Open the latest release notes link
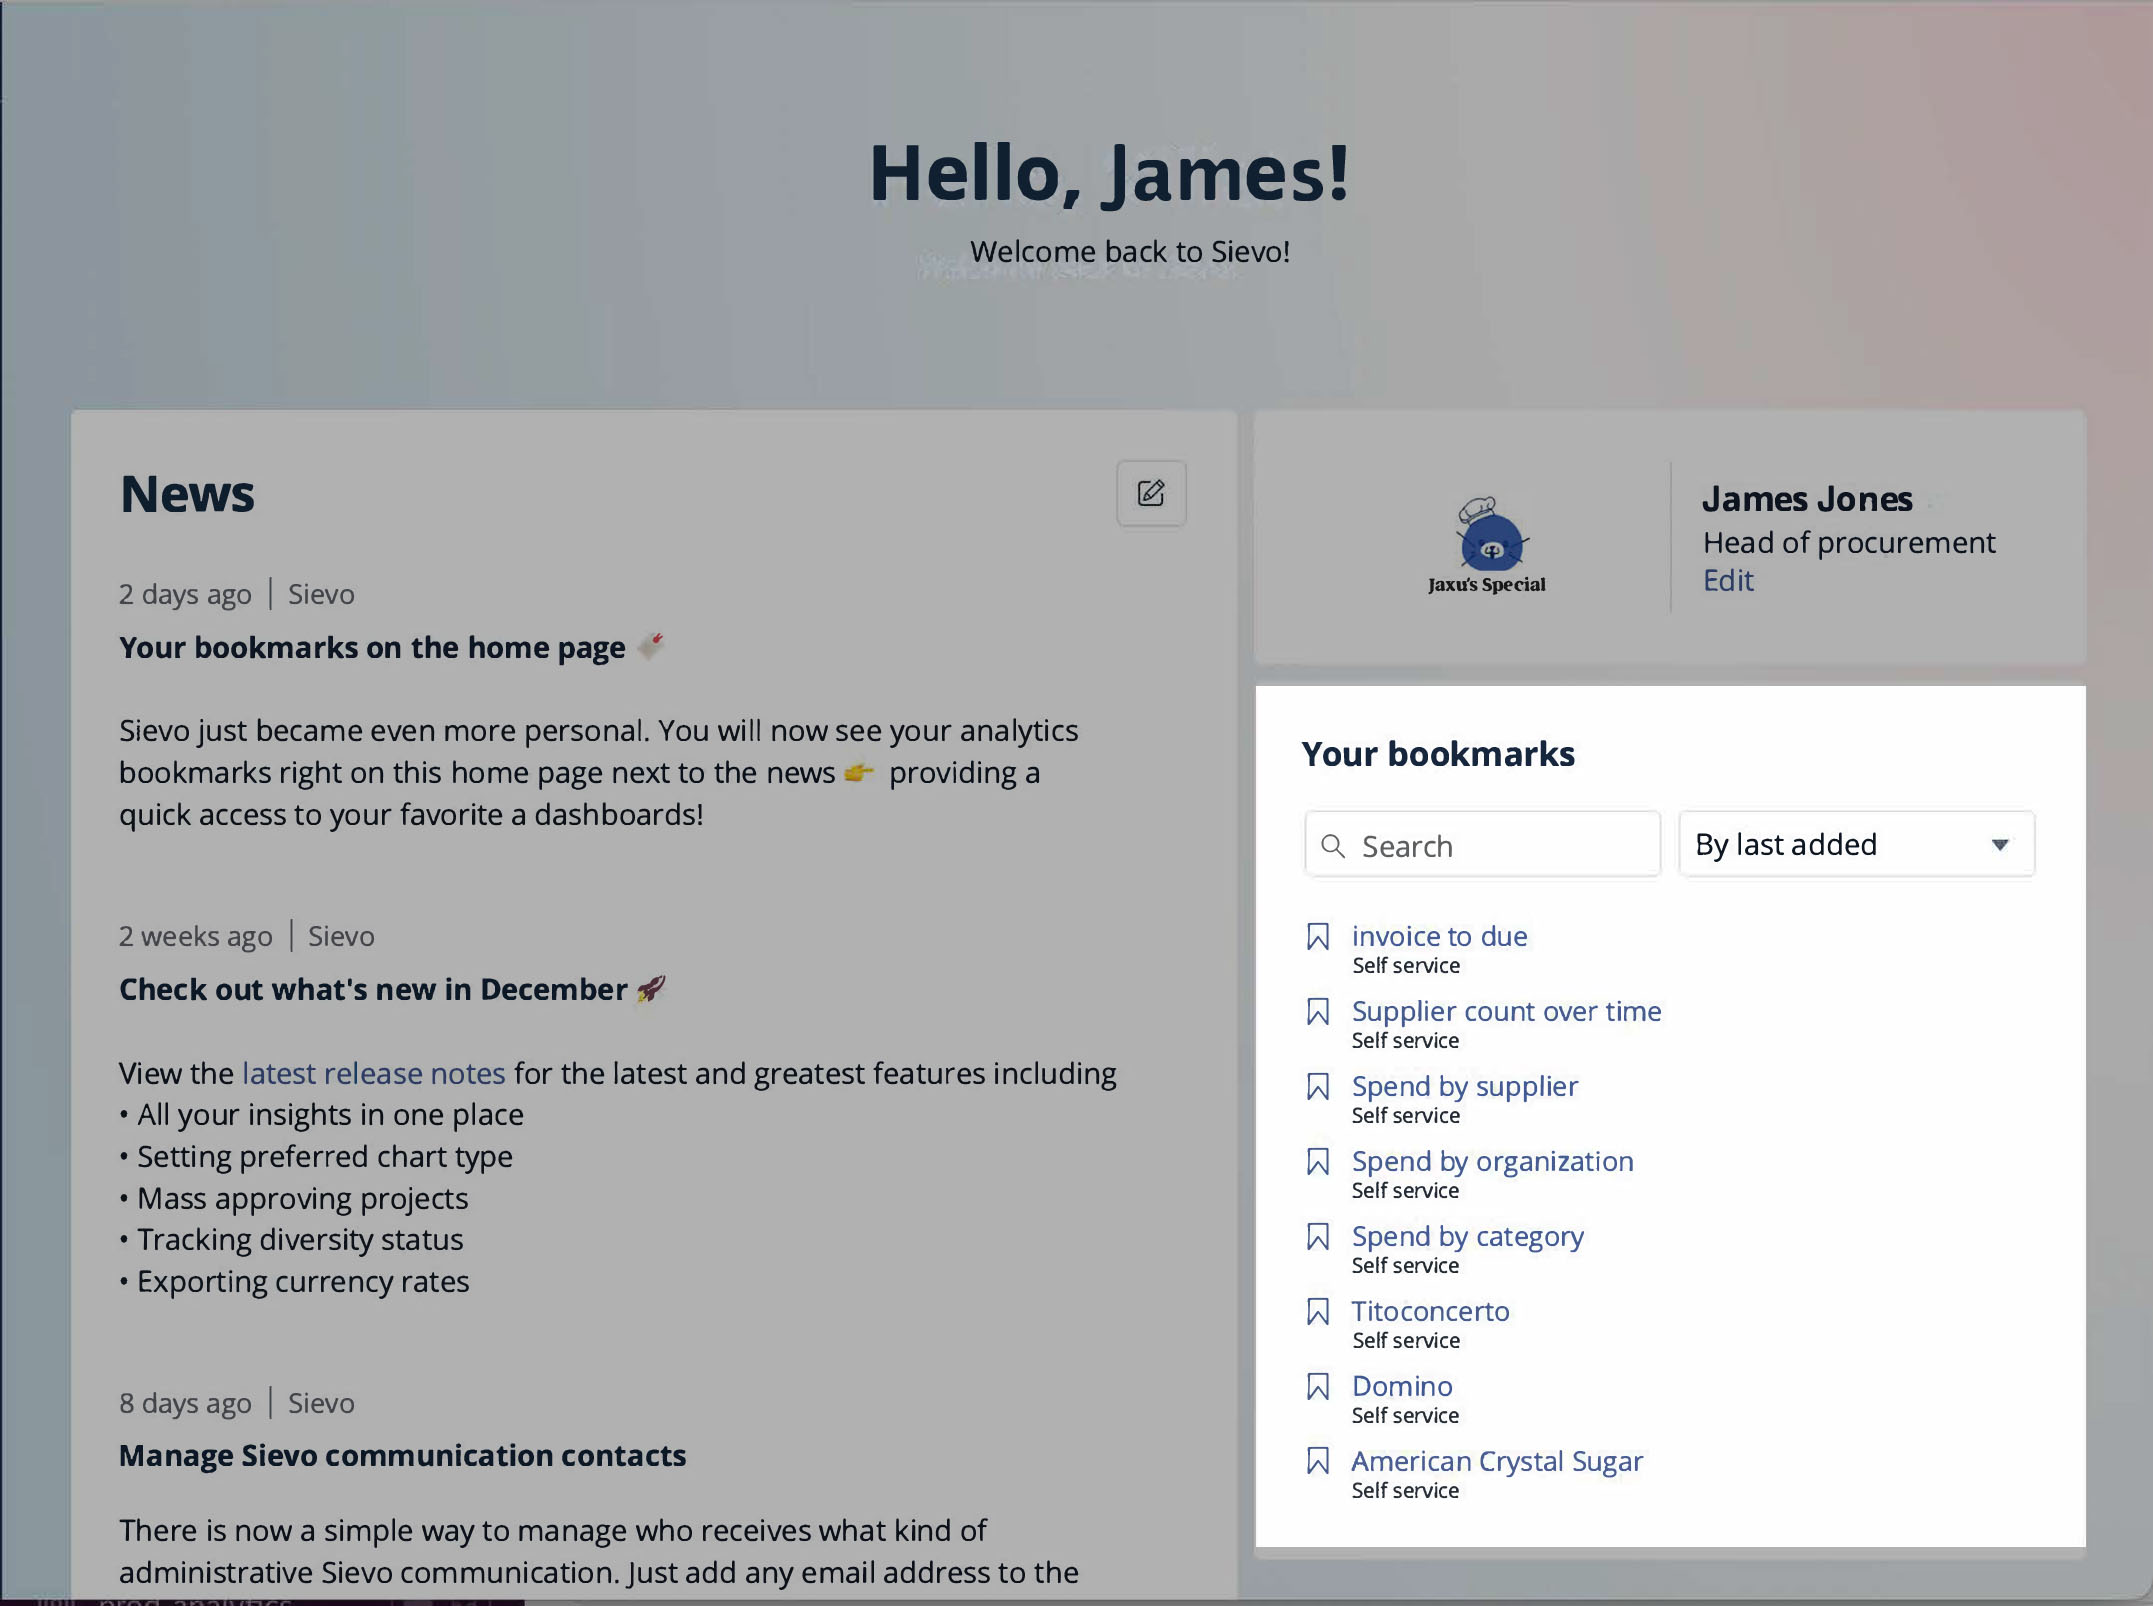Viewport: 2153px width, 1606px height. coord(373,1073)
